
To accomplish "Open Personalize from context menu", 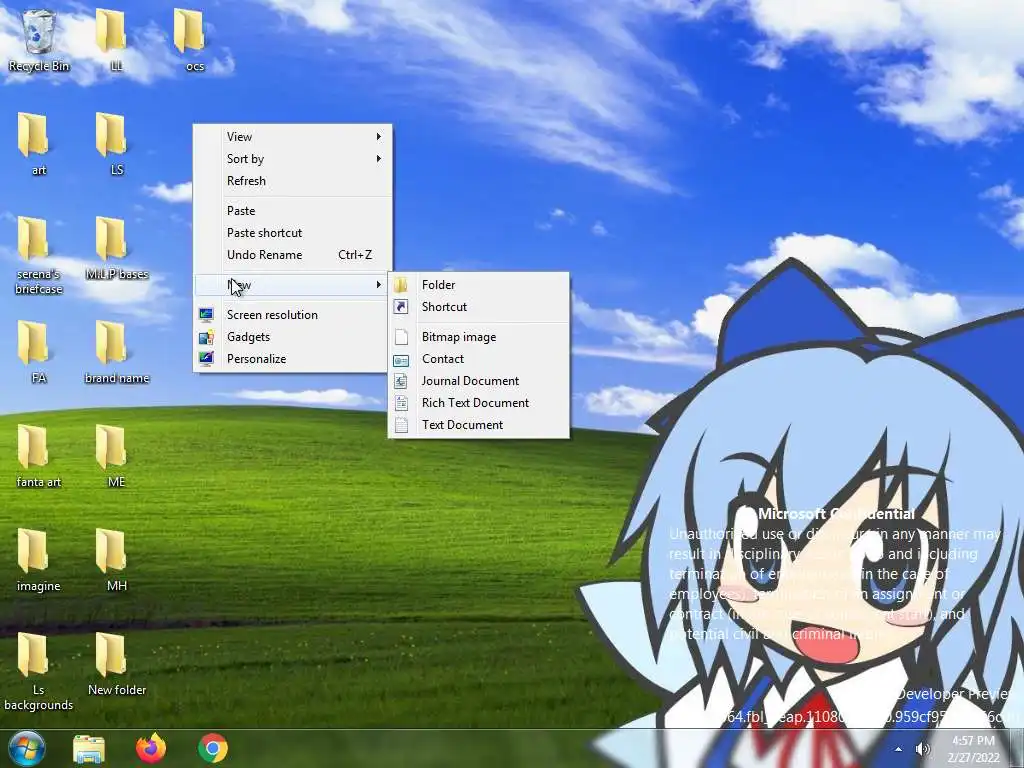I will tap(293, 359).
